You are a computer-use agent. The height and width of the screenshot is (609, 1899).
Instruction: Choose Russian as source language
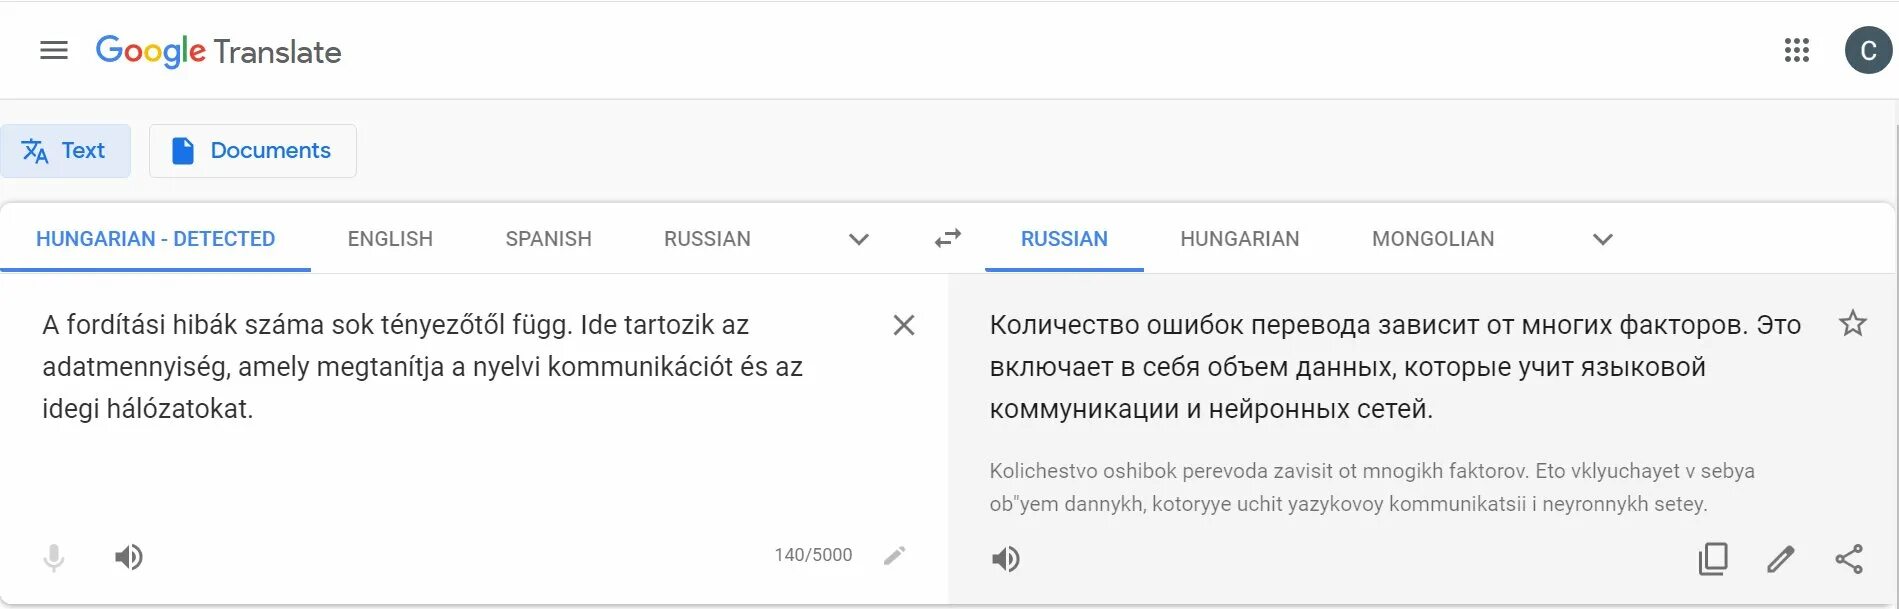coord(707,239)
